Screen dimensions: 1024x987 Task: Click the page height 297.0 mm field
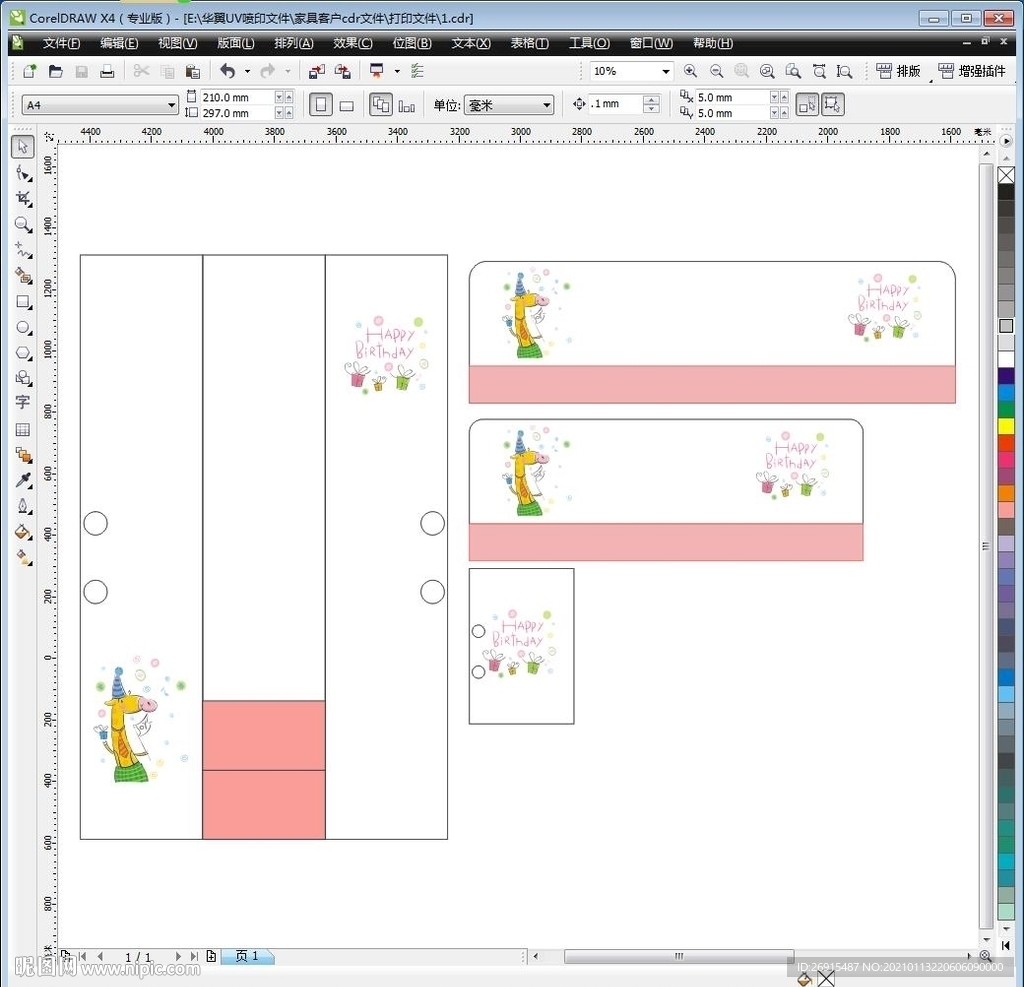(237, 113)
